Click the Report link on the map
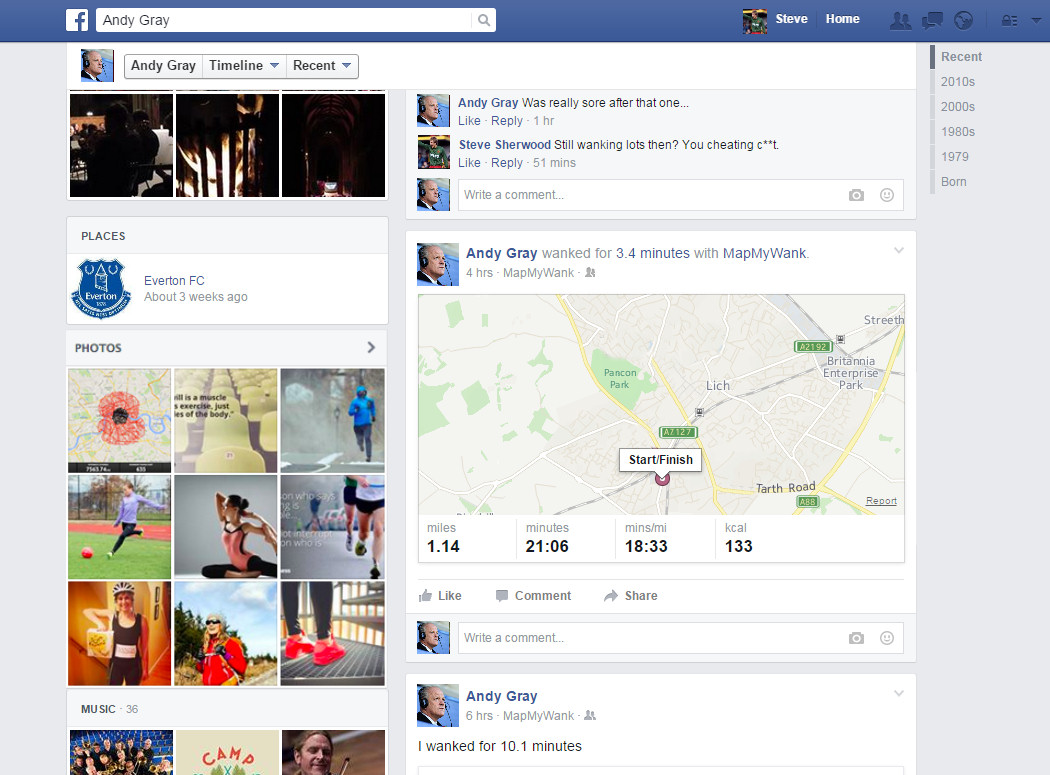The image size is (1050, 775). (x=881, y=500)
